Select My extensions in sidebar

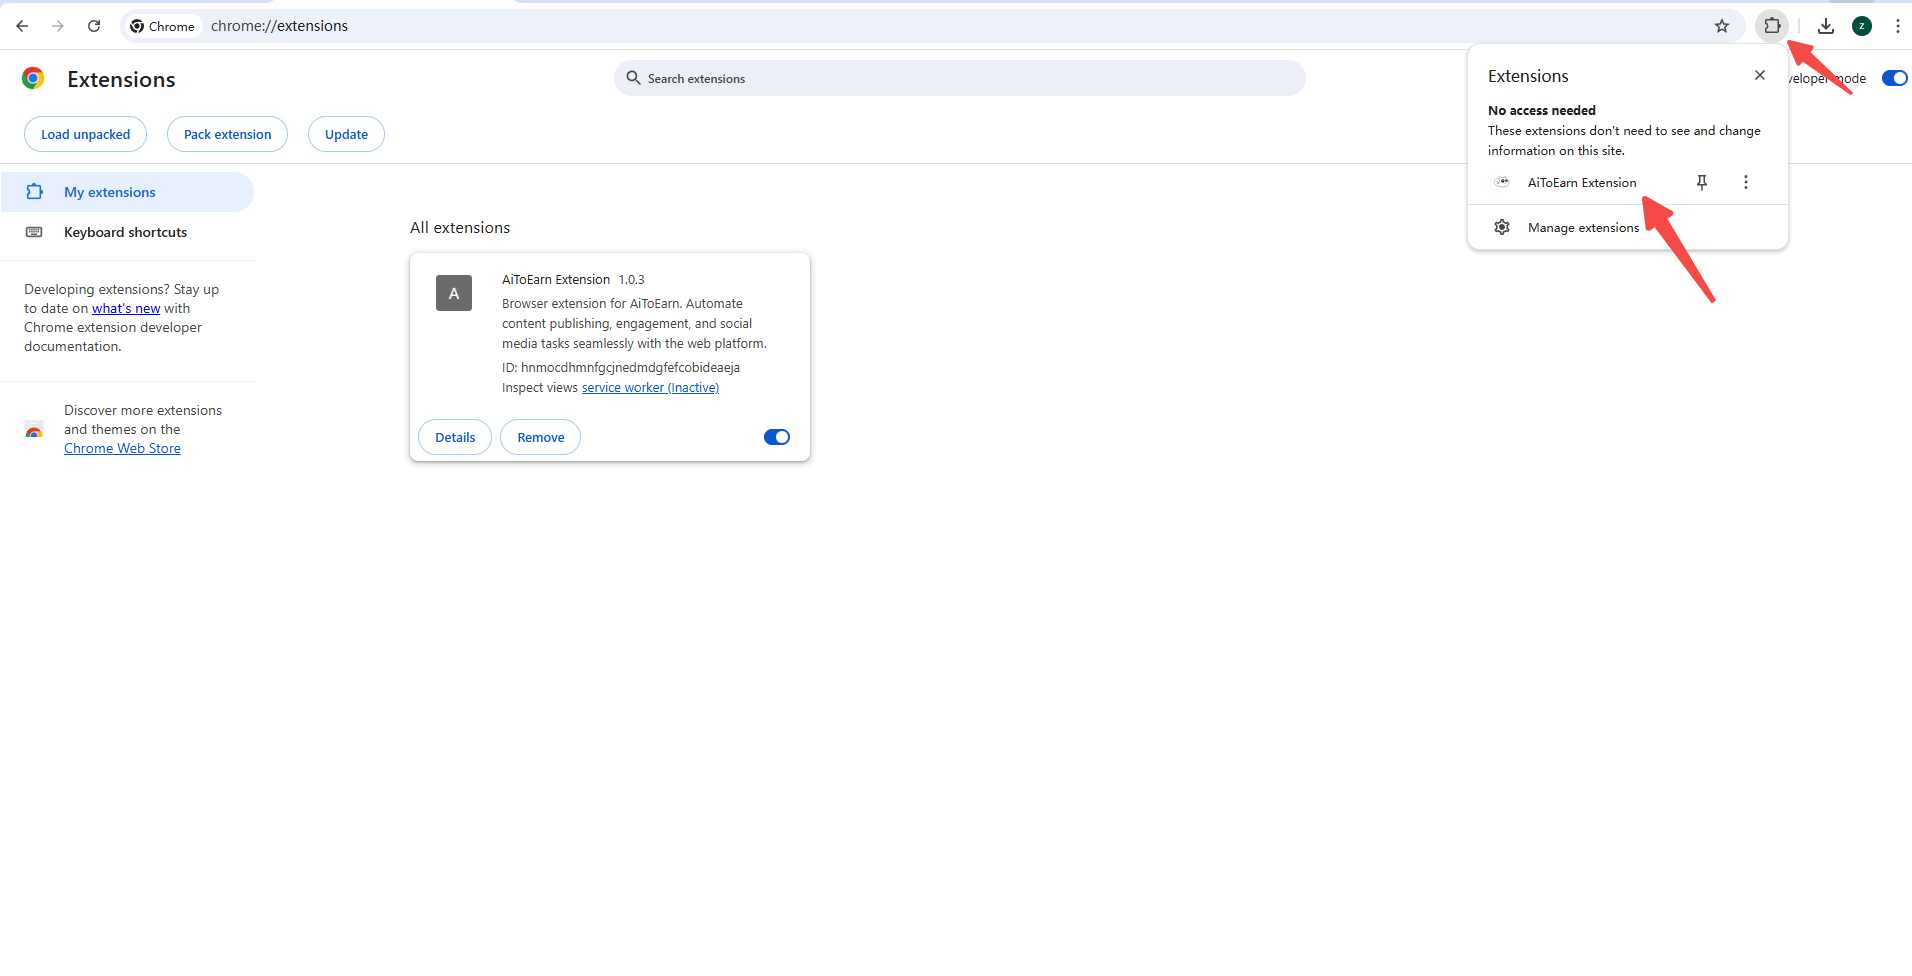click(x=110, y=192)
